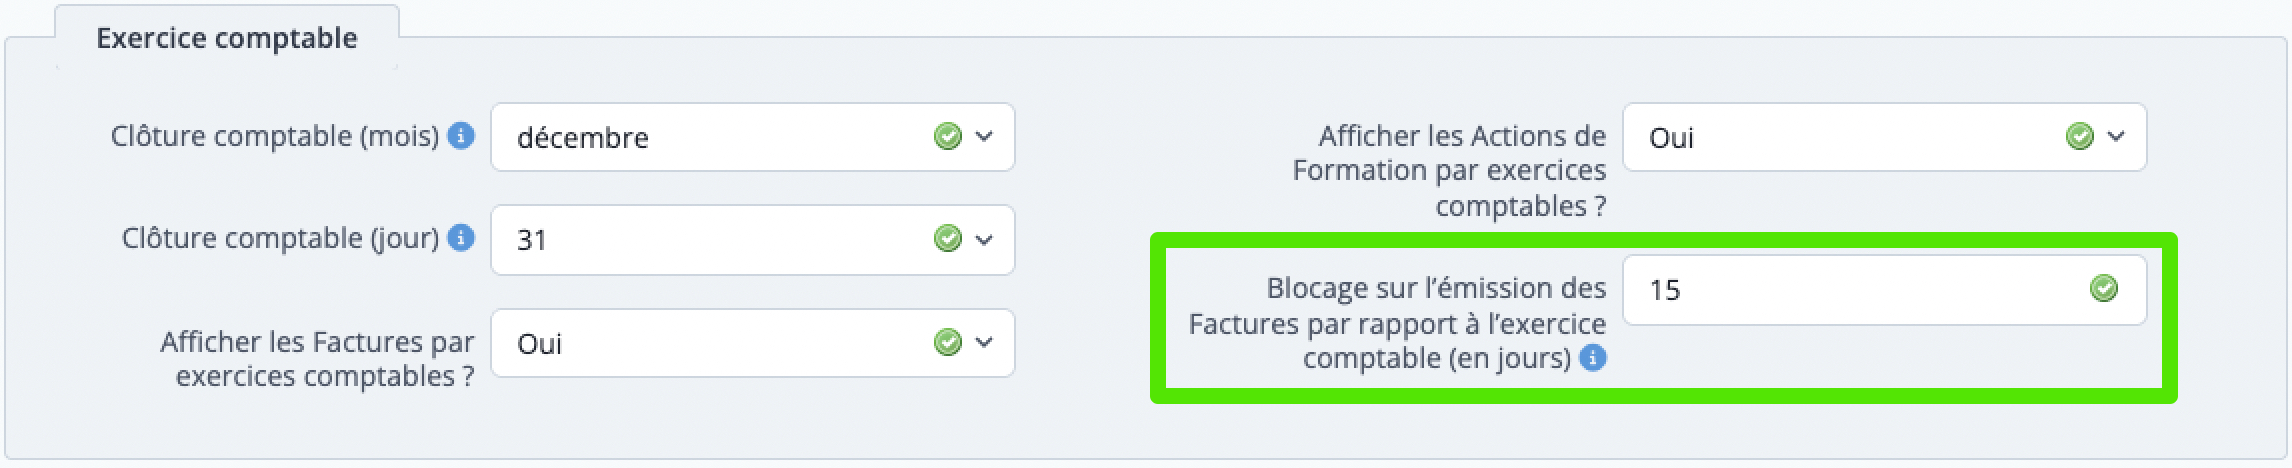Click chevron arrow of the 31 select

click(x=984, y=239)
